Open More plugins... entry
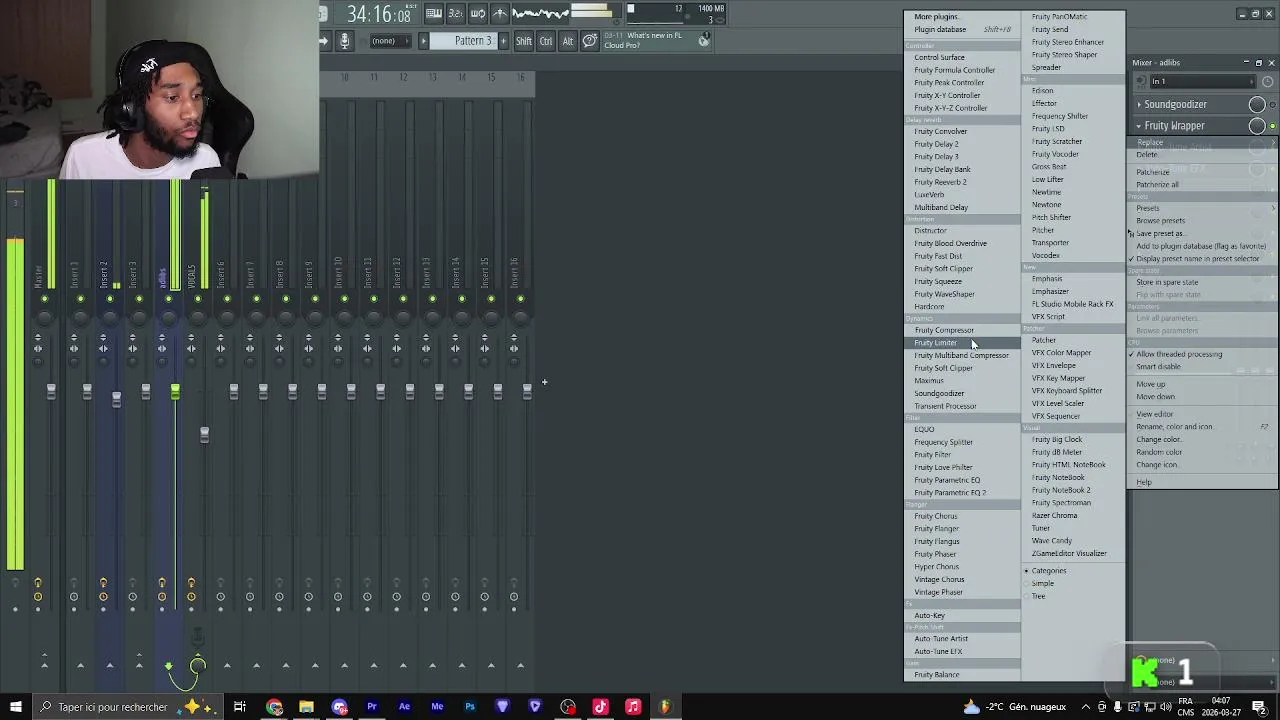The height and width of the screenshot is (720, 1280). [962, 16]
